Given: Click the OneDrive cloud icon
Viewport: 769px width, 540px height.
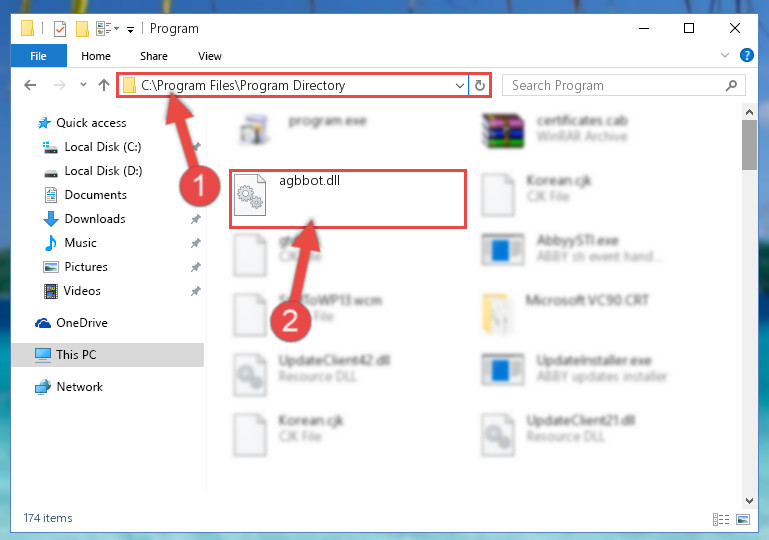Looking at the screenshot, I should point(43,323).
